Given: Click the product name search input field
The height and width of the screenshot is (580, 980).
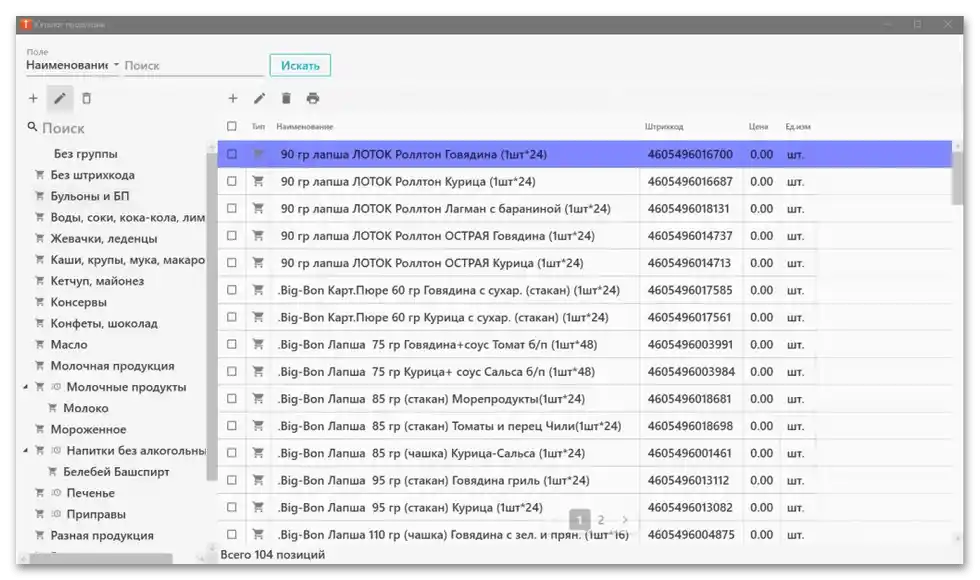Looking at the screenshot, I should click(x=194, y=66).
